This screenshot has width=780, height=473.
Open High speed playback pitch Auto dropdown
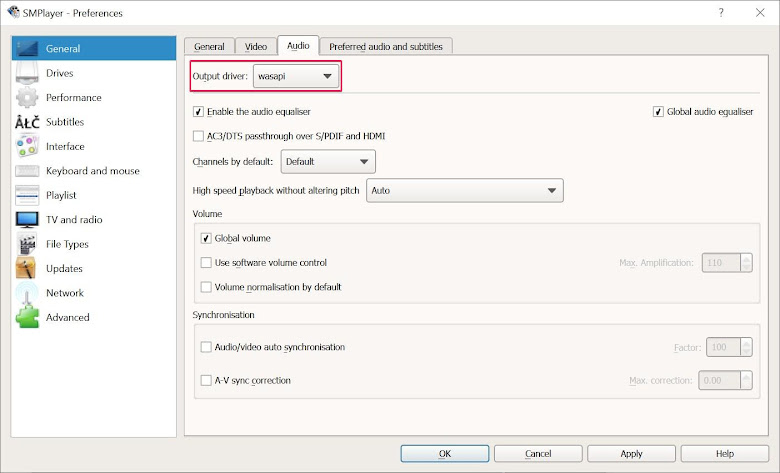465,190
